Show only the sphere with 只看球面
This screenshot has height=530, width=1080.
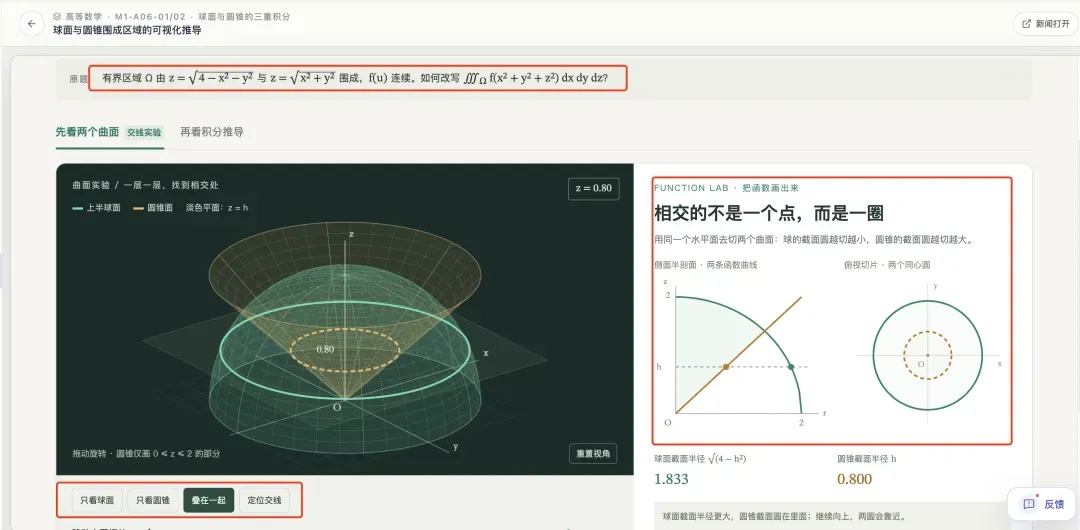(97, 500)
